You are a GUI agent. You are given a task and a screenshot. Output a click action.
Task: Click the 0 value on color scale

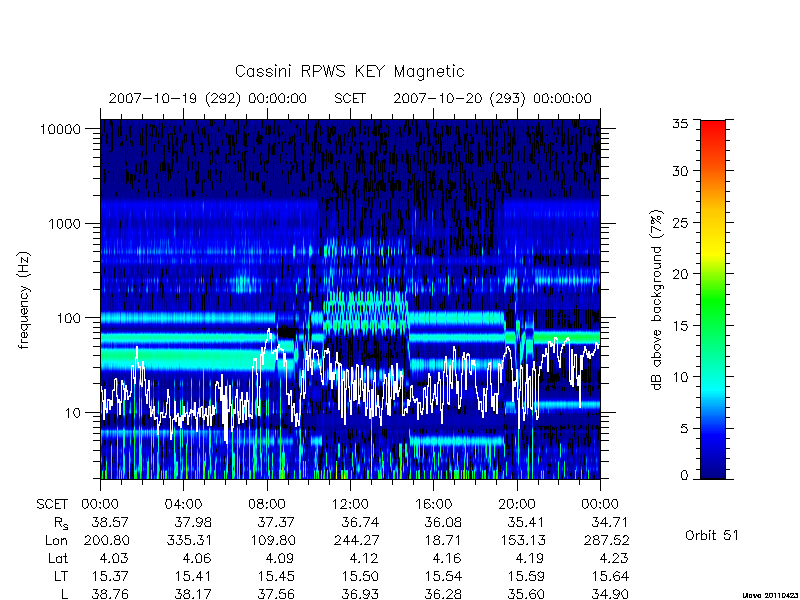pyautogui.click(x=684, y=476)
